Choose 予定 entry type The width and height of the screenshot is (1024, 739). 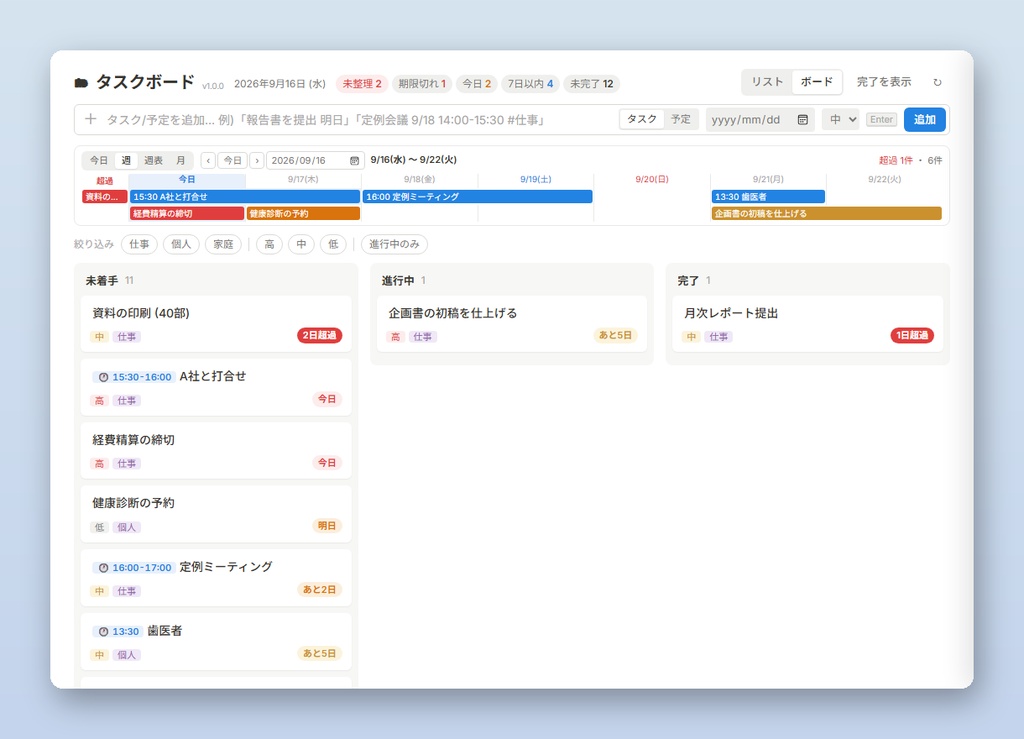[680, 119]
